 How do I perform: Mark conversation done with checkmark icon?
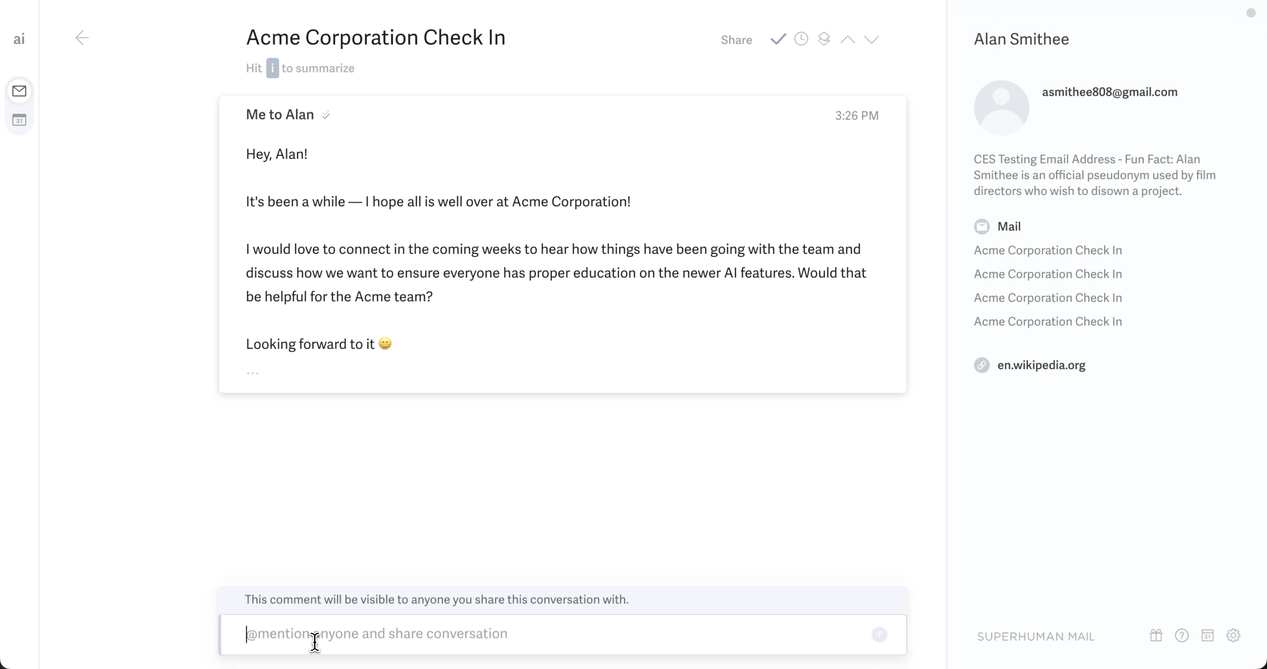coord(778,39)
